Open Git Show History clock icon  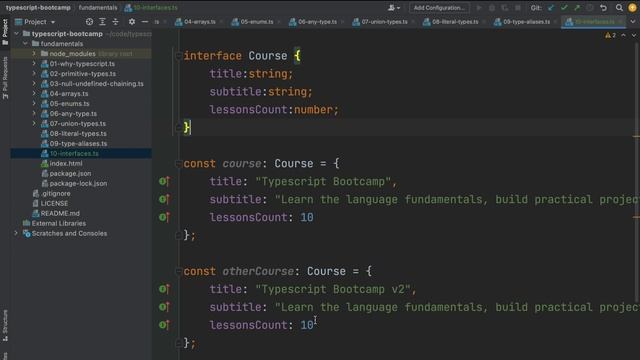click(590, 8)
